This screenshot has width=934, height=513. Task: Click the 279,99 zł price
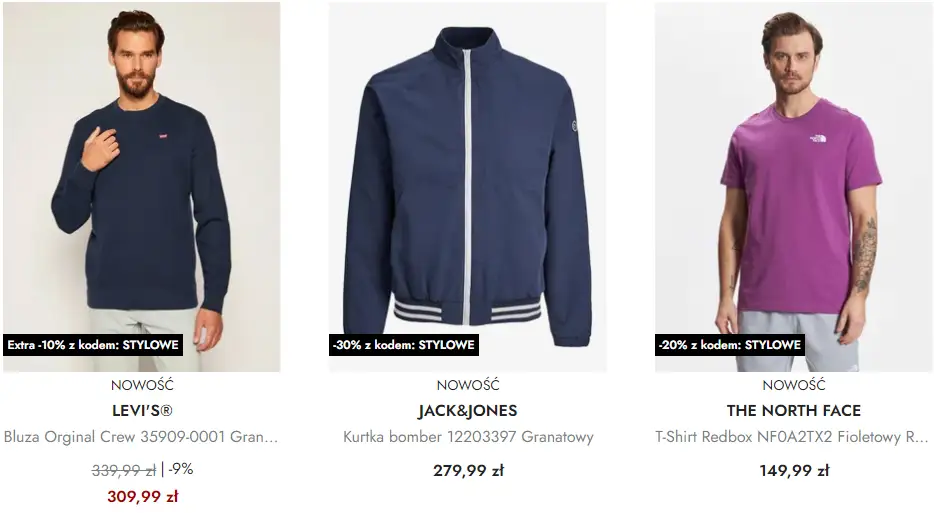point(468,471)
